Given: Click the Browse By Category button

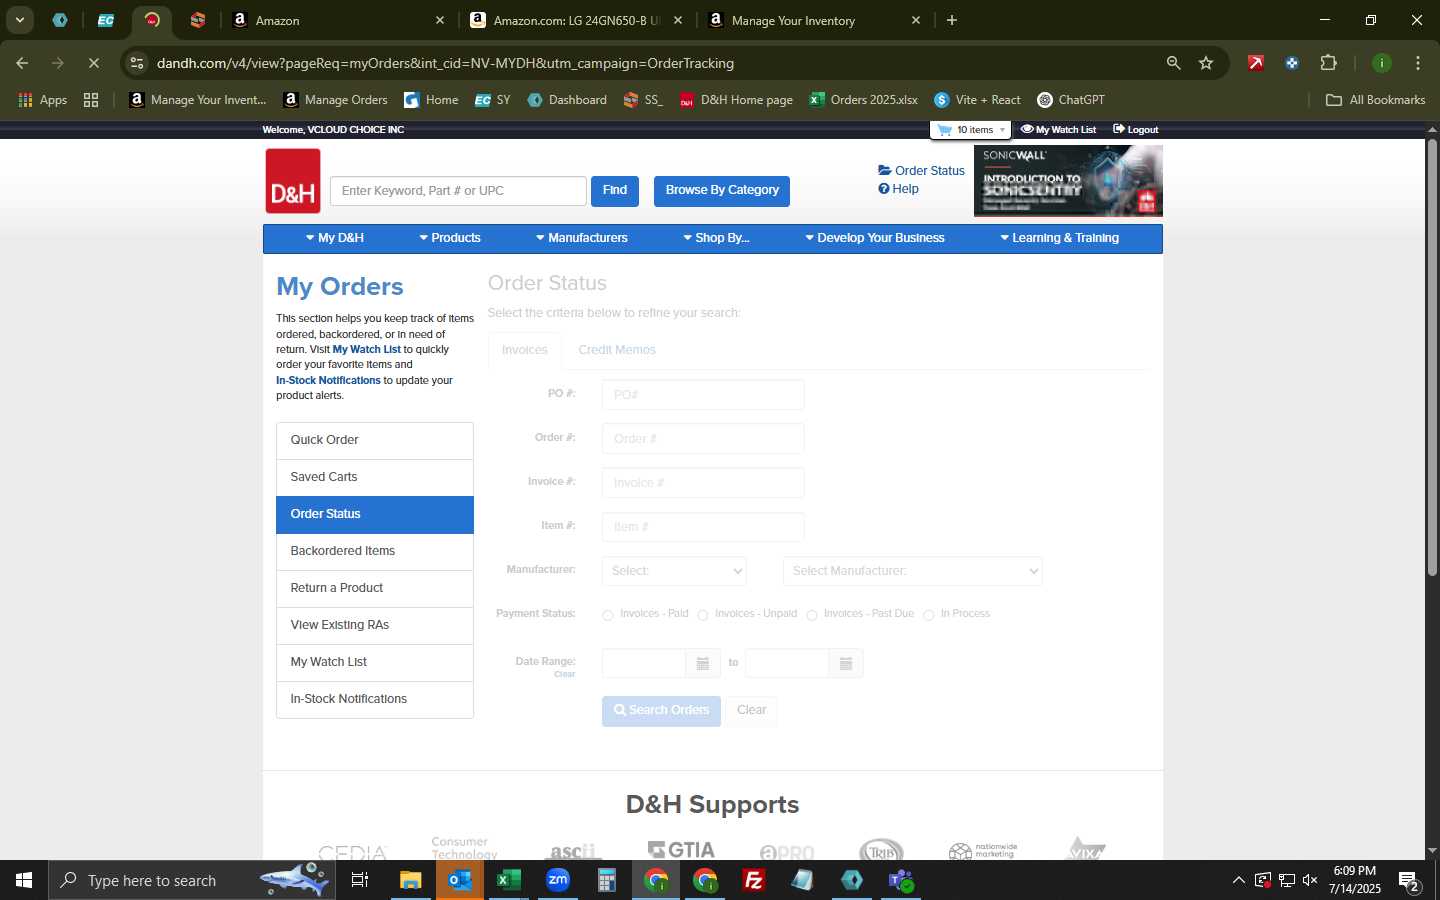Looking at the screenshot, I should [722, 191].
